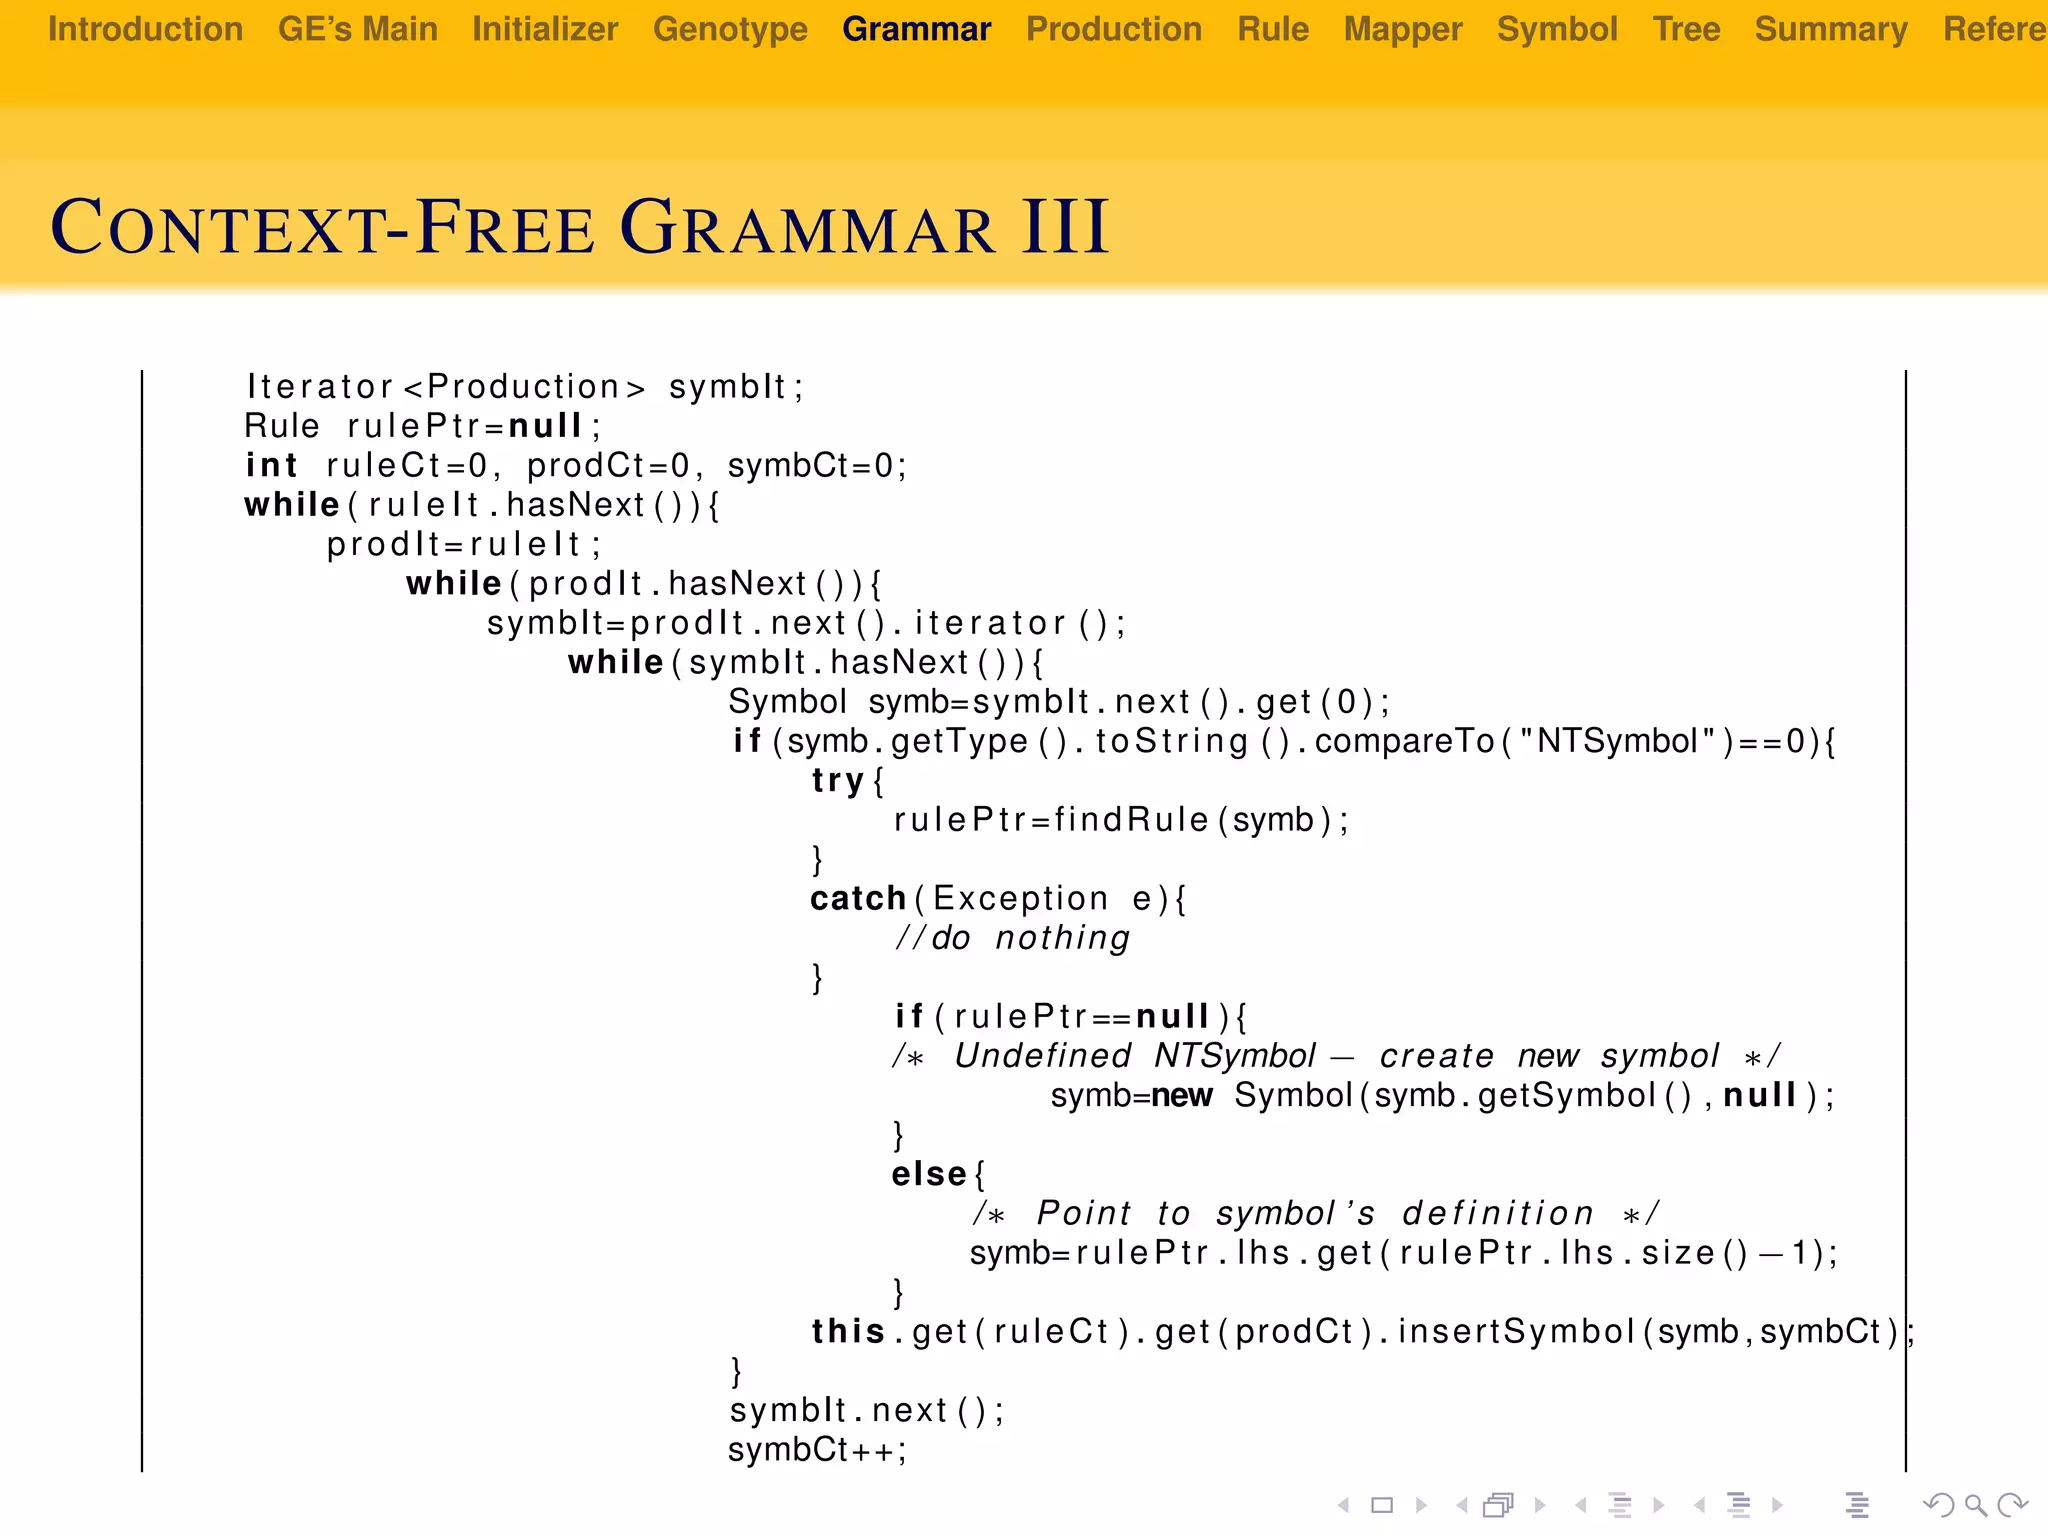Screen dimensions: 2048x1536
Task: Click the 'symbIt=prodIt.next().iterator();' line
Action: (807, 623)
